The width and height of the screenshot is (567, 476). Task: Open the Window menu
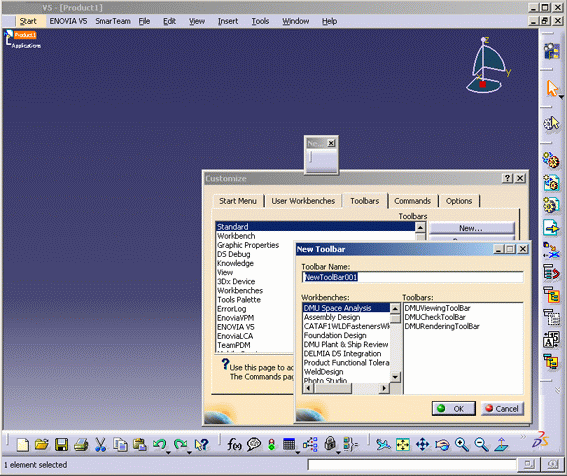click(295, 21)
